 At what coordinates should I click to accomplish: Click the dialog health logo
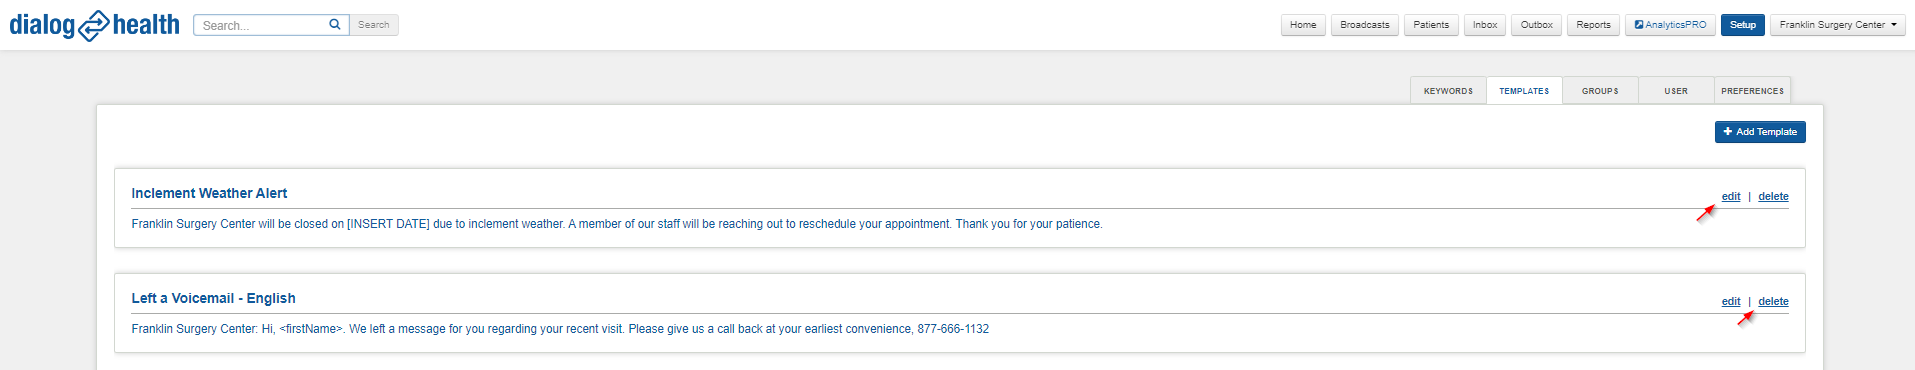(x=95, y=25)
